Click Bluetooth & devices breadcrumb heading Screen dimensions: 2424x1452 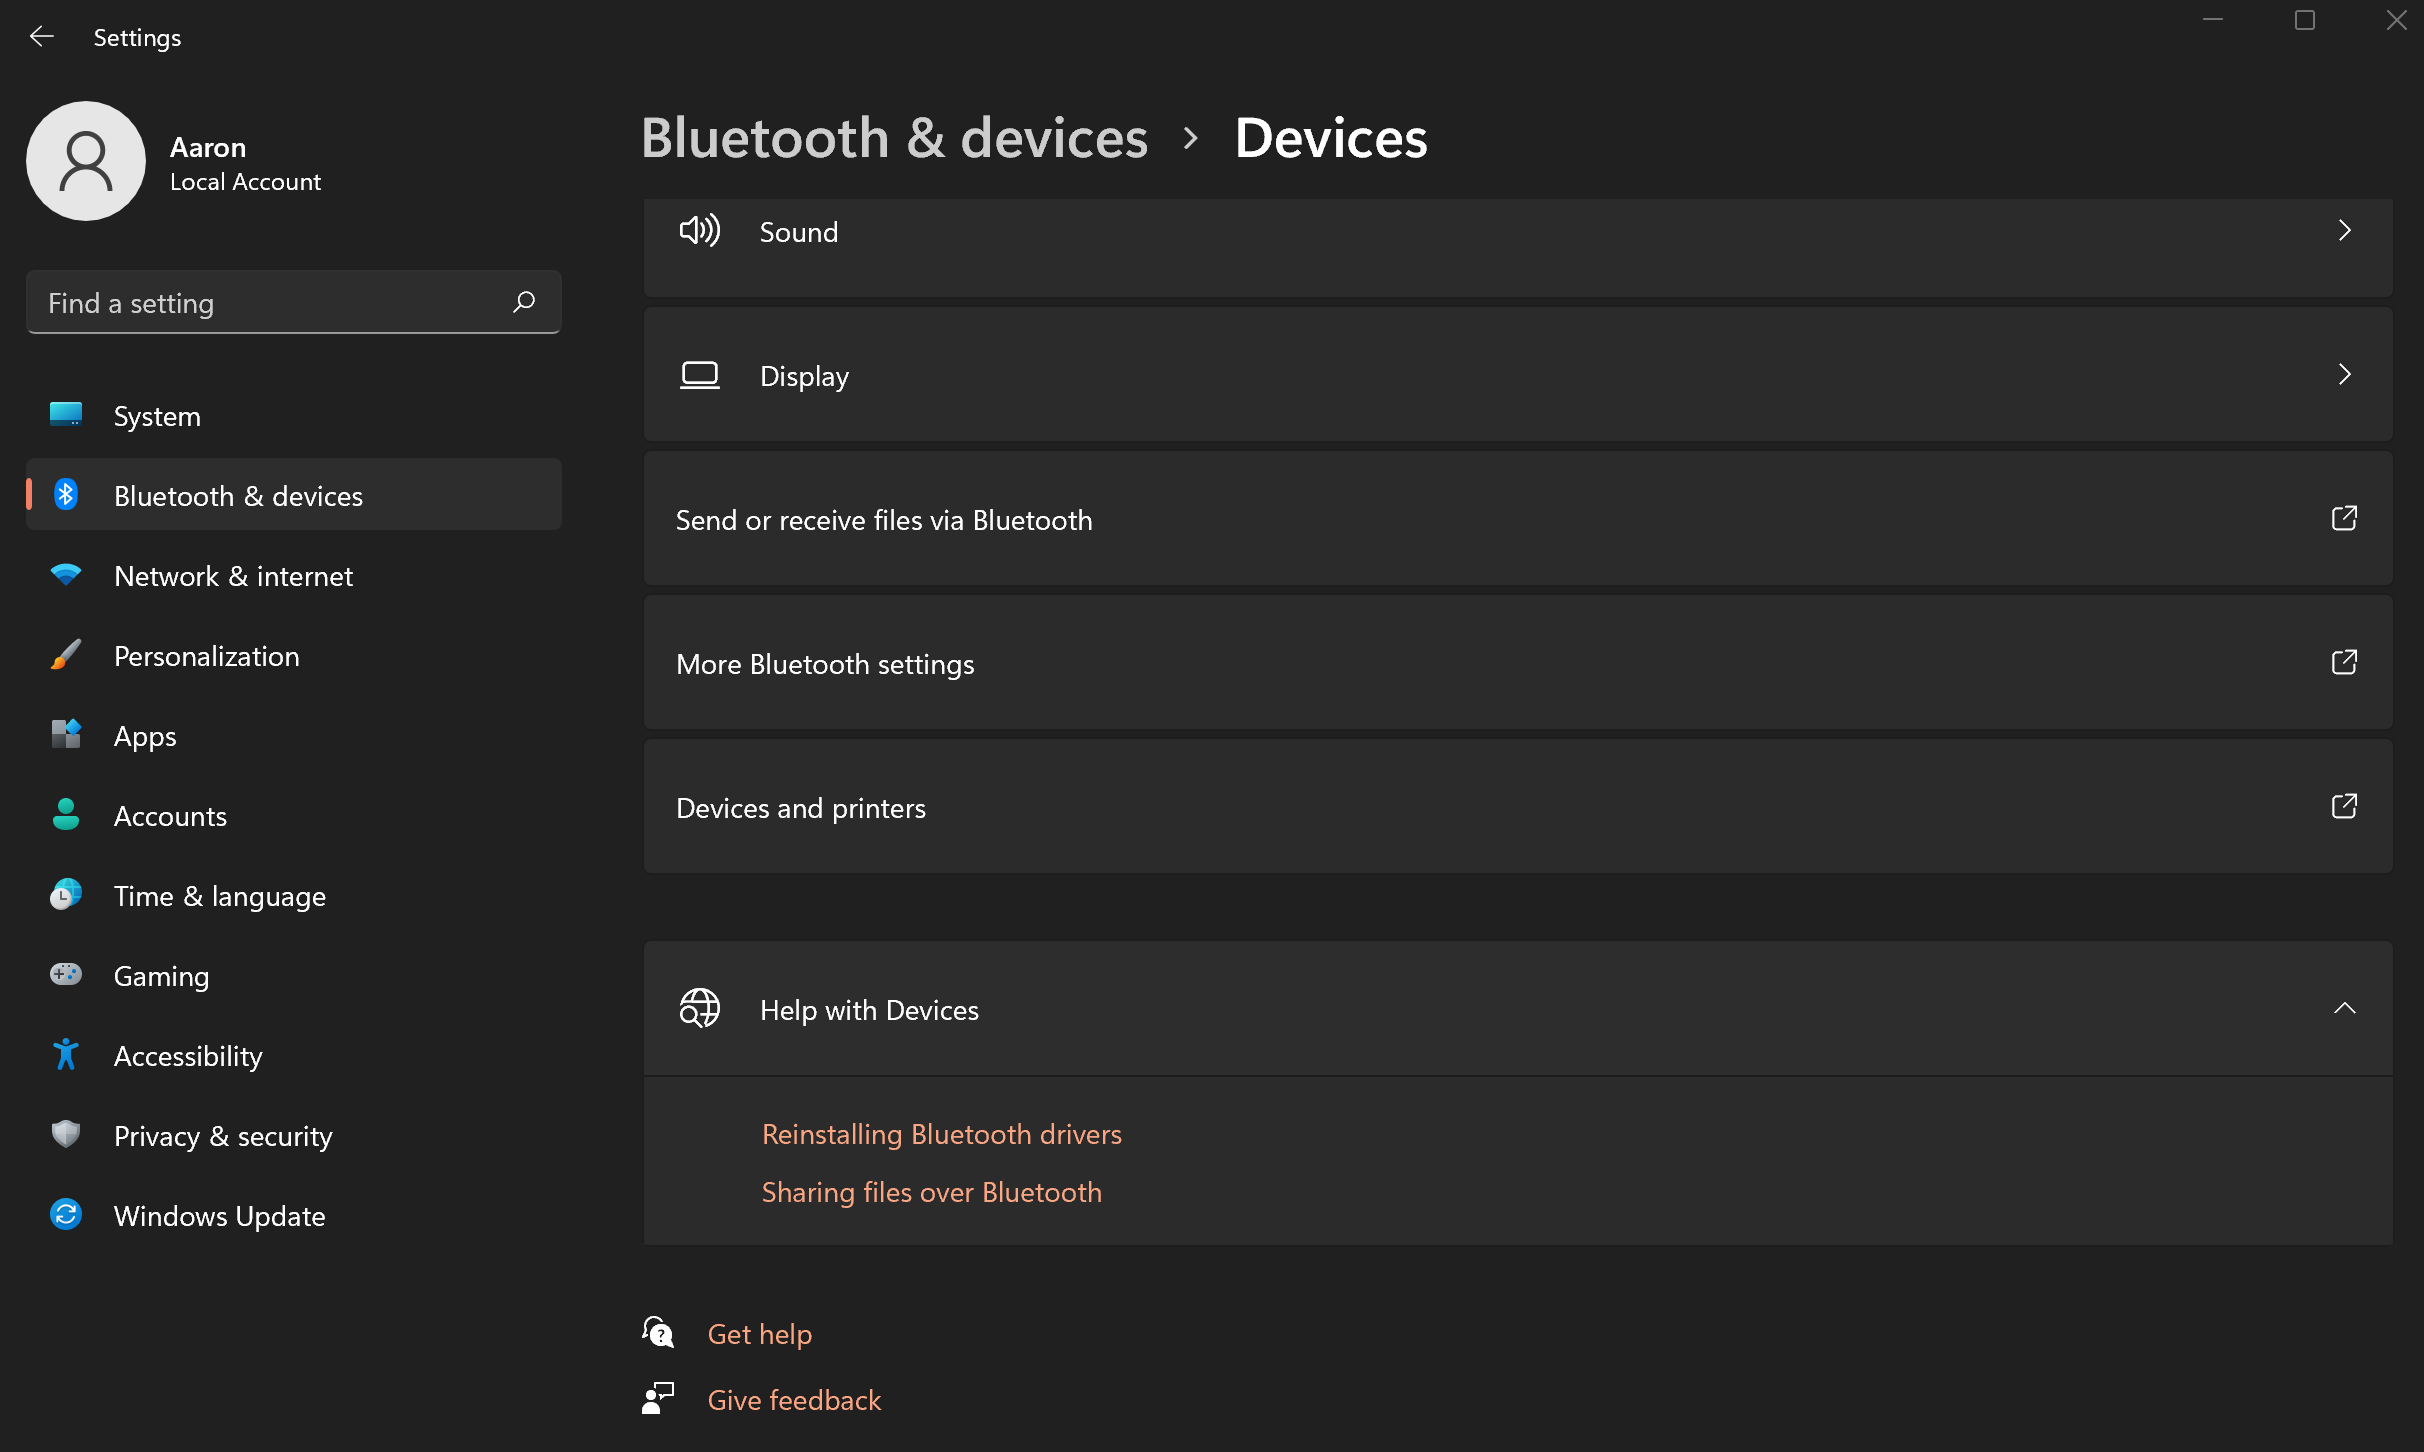tap(894, 138)
